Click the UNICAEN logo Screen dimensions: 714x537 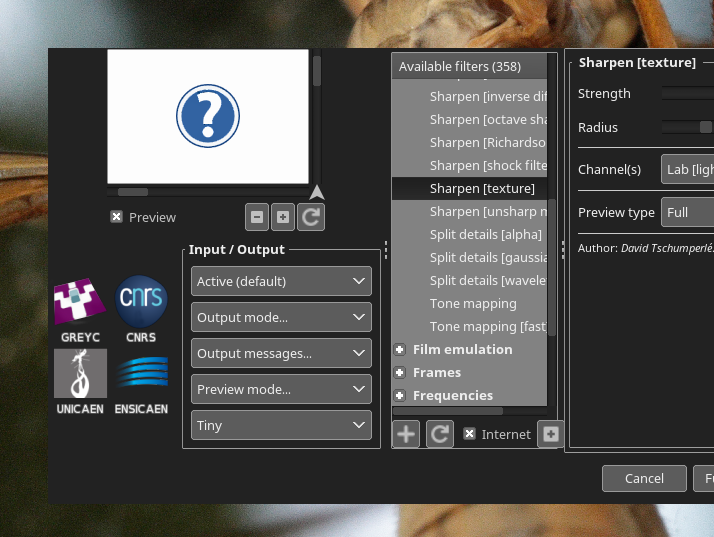tap(80, 382)
